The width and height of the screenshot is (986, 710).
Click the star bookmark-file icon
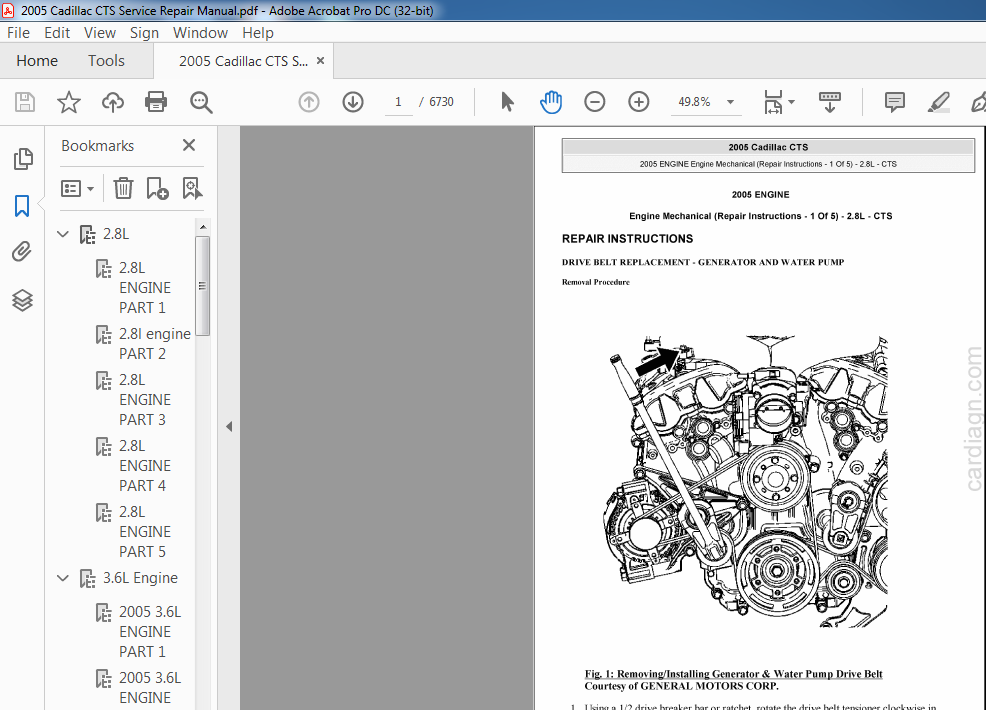pos(69,102)
